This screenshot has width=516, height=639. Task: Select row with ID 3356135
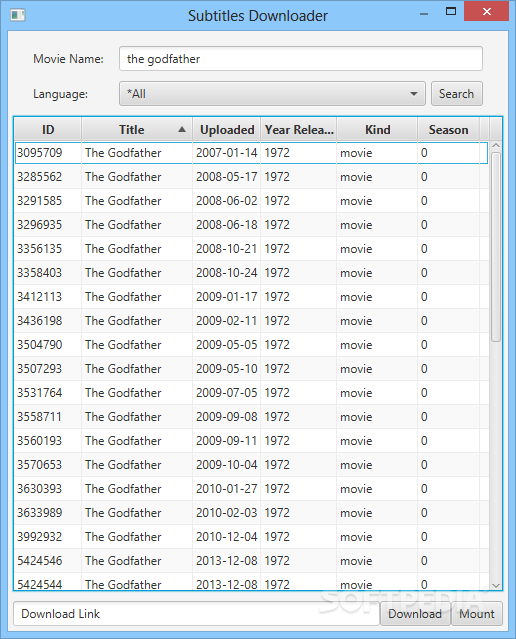[251, 249]
